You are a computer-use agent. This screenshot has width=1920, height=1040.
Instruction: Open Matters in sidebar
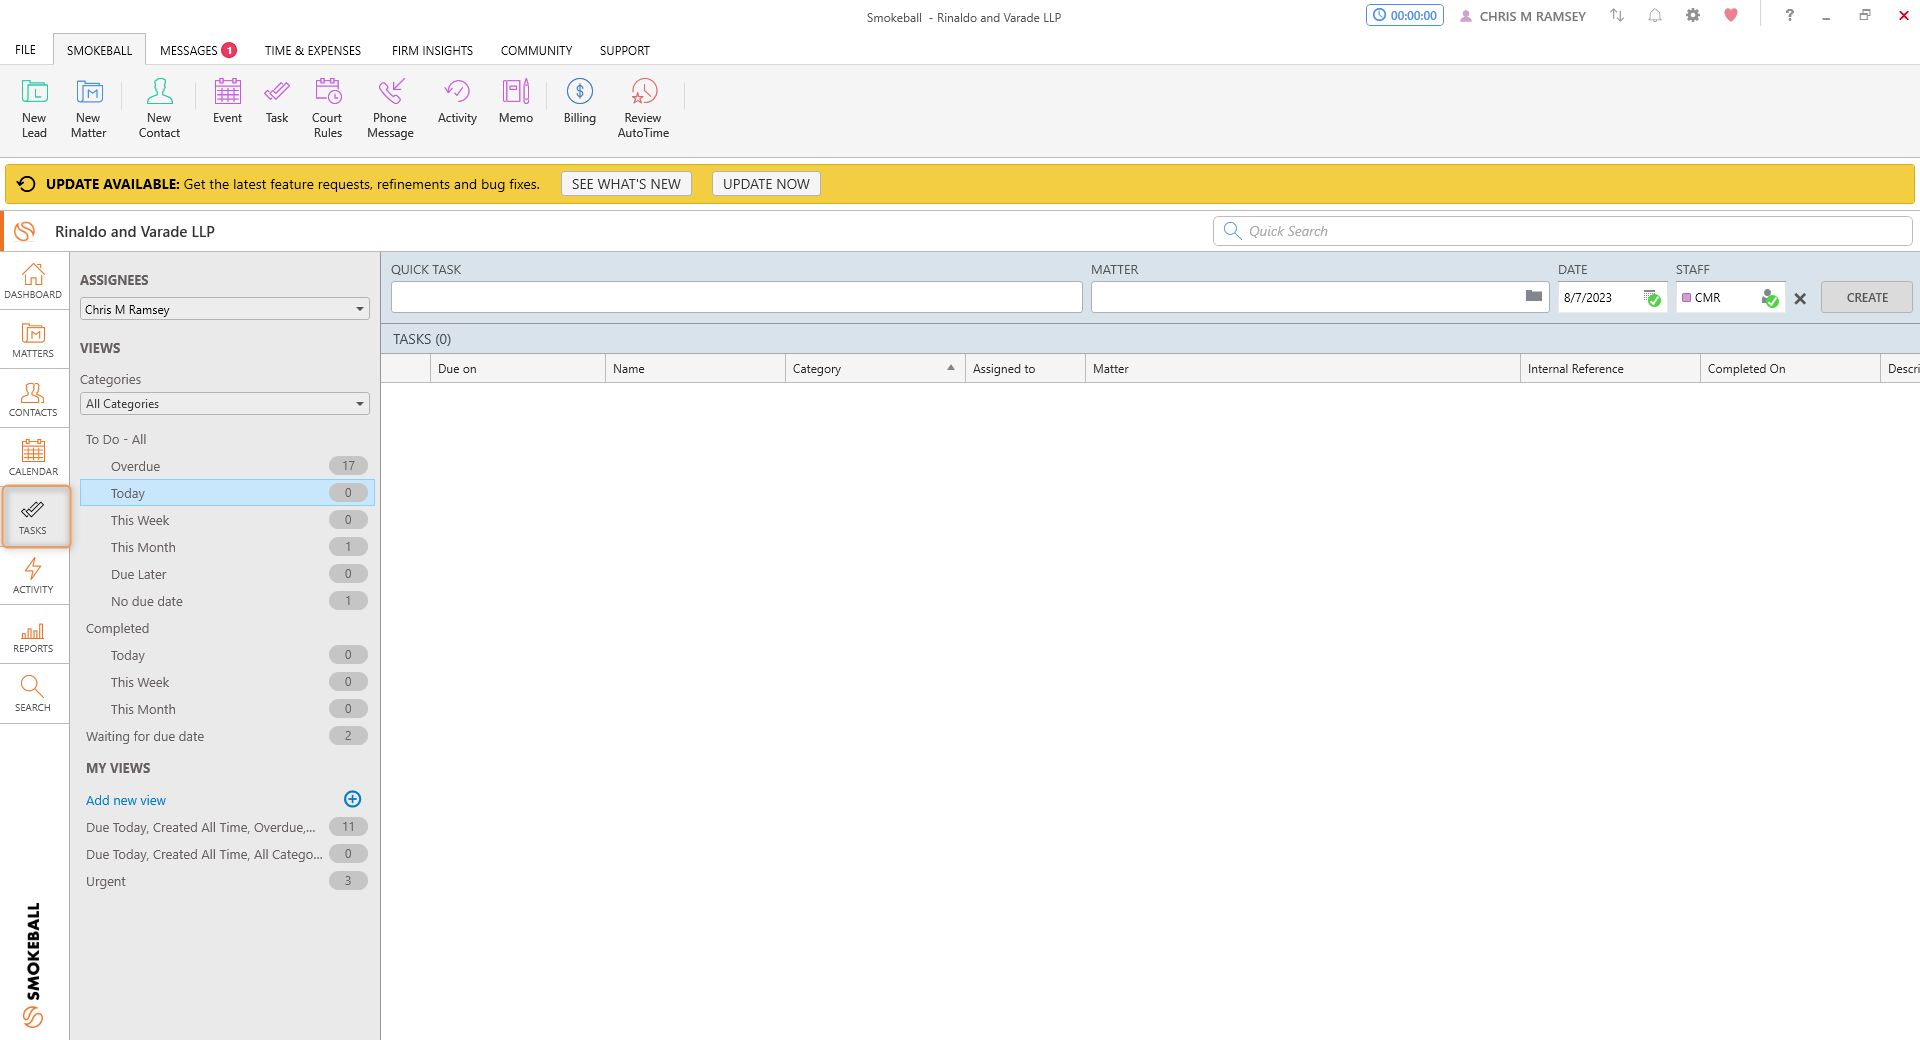pos(33,340)
